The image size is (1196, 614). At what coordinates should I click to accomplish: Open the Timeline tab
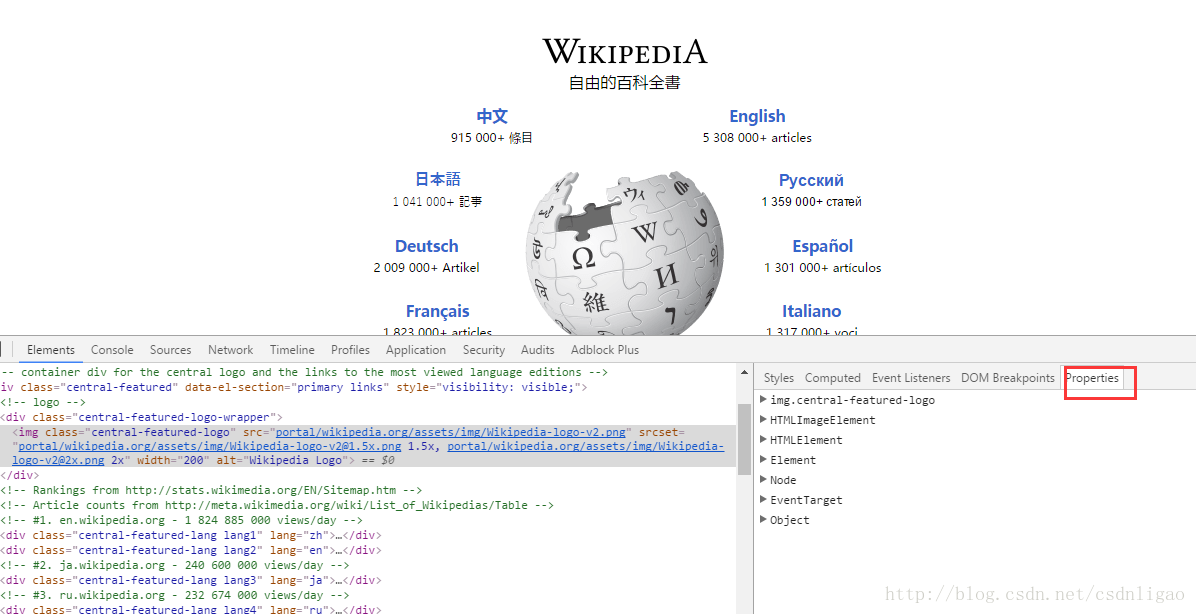[x=292, y=349]
